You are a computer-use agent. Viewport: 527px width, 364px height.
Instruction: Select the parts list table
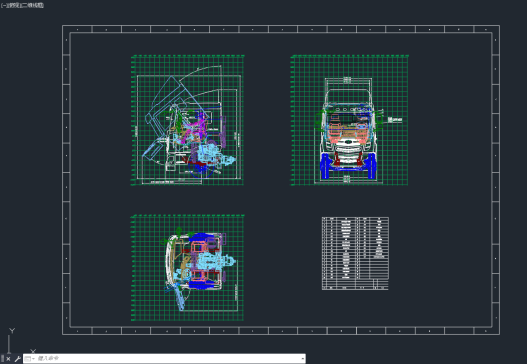355,253
